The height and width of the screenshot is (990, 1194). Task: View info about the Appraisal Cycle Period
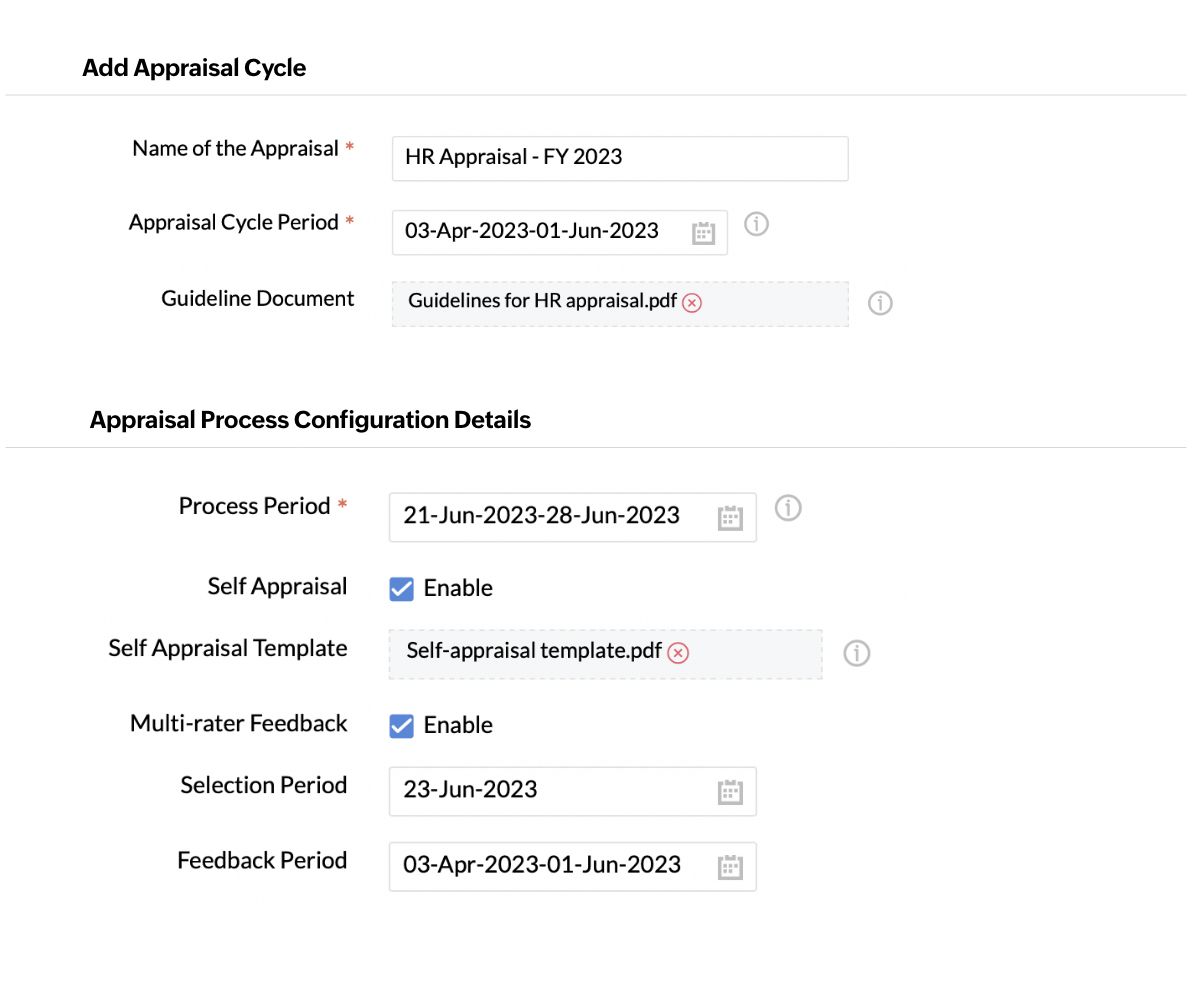pos(757,225)
